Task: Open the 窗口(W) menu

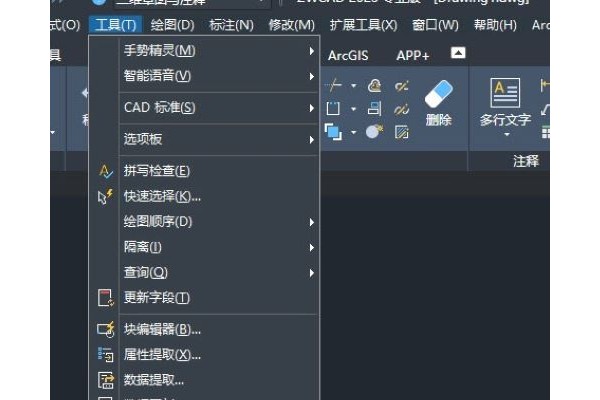Action: [x=435, y=25]
